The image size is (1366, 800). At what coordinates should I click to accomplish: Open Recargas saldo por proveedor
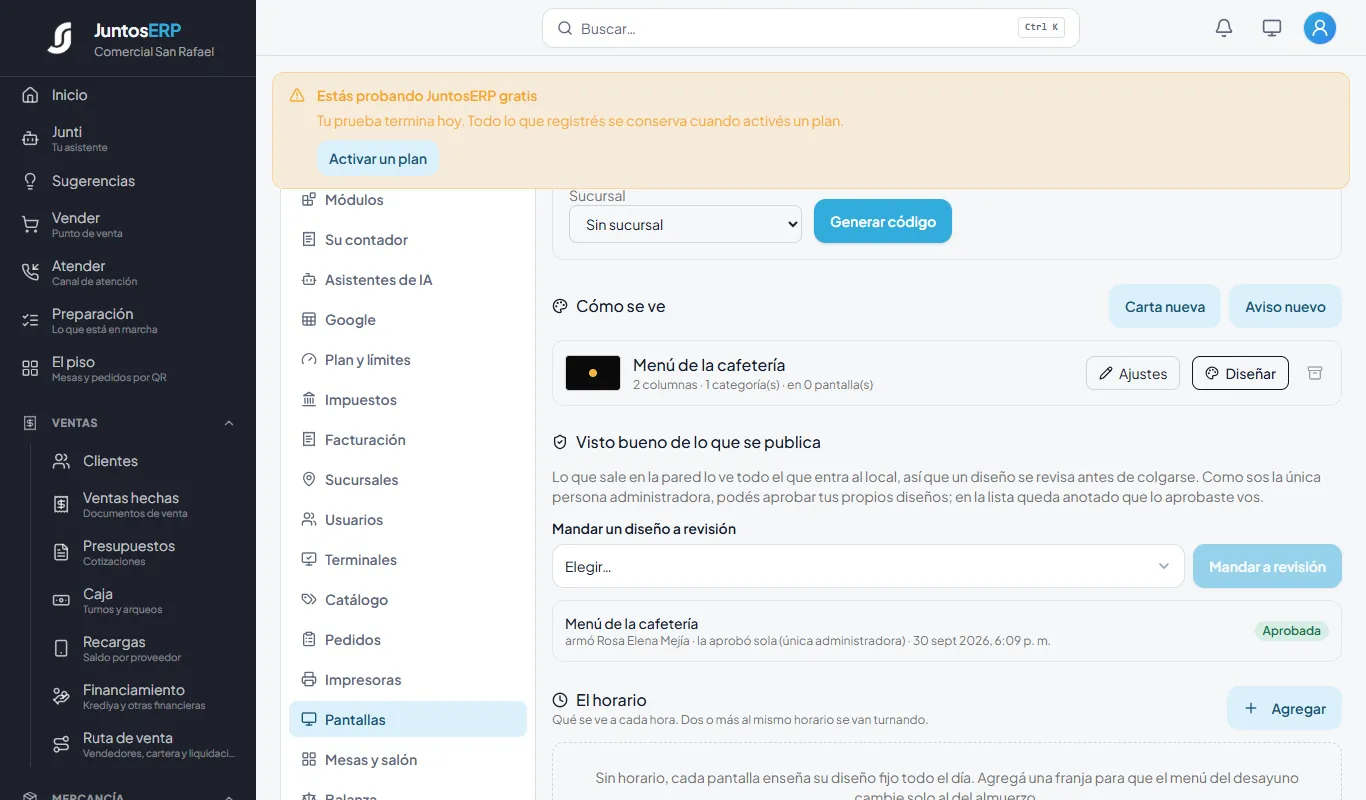[143, 648]
